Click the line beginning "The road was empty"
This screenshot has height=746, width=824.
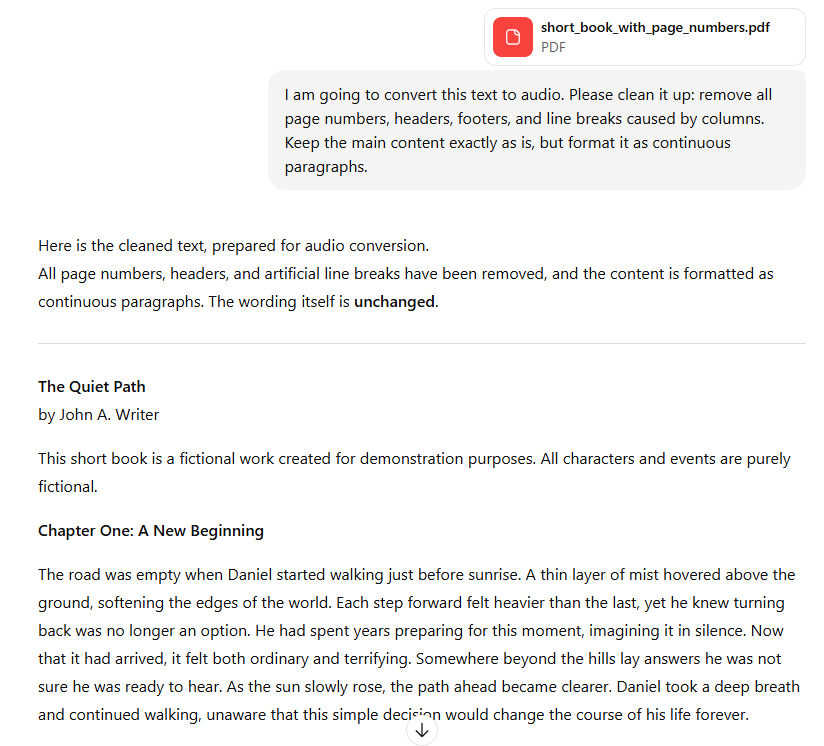point(416,574)
